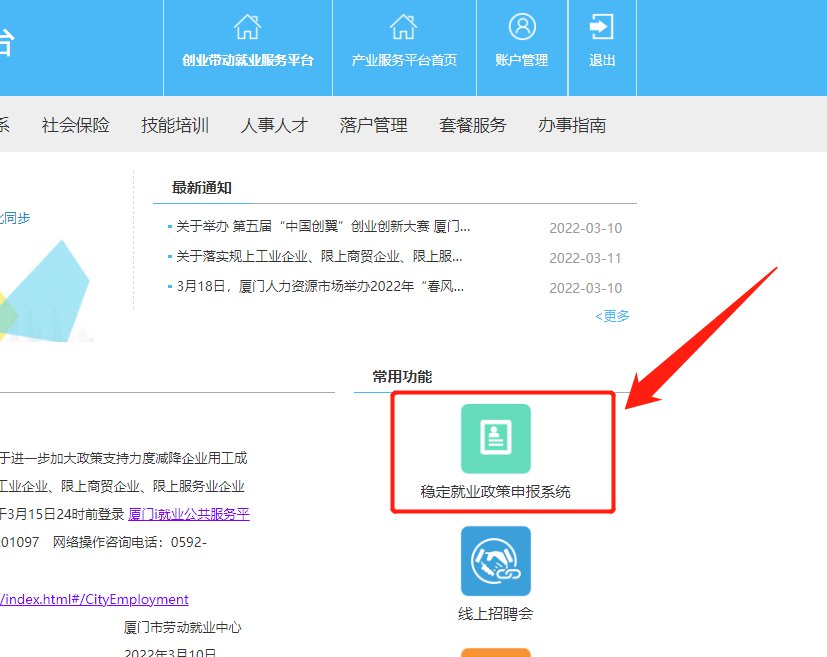Click the orange icon below 线上招聘会
This screenshot has height=657, width=827.
[495, 651]
